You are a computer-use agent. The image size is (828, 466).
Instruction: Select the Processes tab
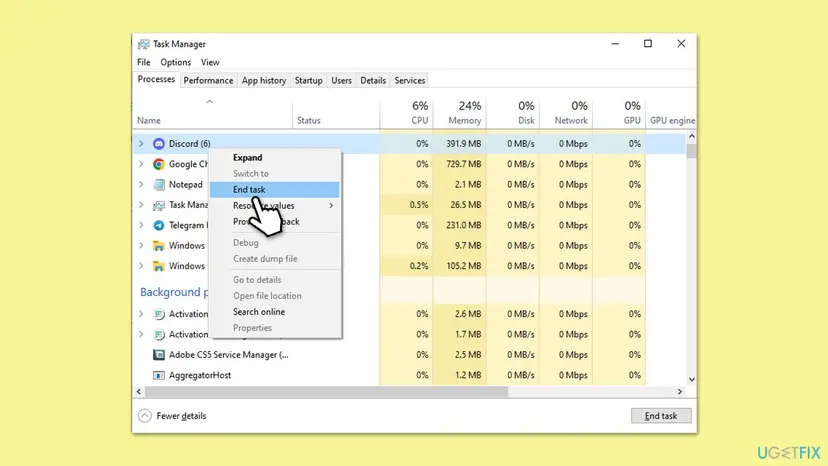click(156, 79)
